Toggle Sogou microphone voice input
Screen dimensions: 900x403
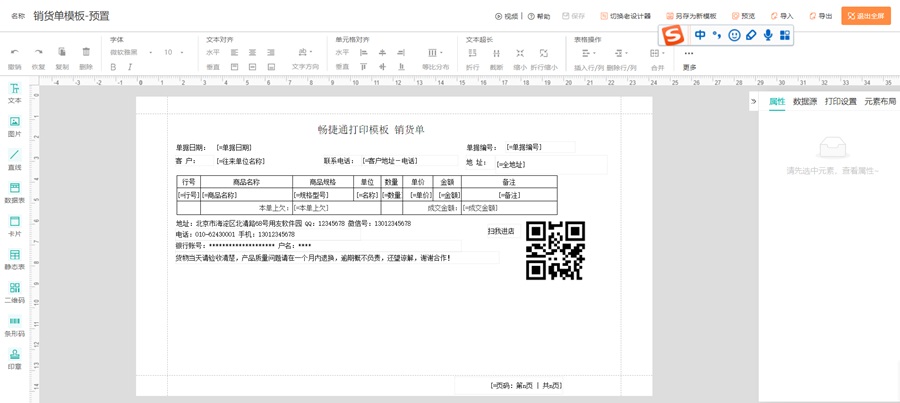tap(768, 35)
